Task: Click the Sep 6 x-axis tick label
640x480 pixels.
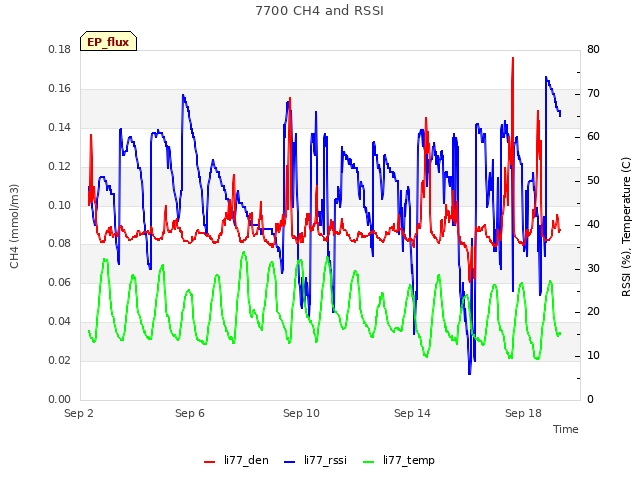Action: click(190, 413)
